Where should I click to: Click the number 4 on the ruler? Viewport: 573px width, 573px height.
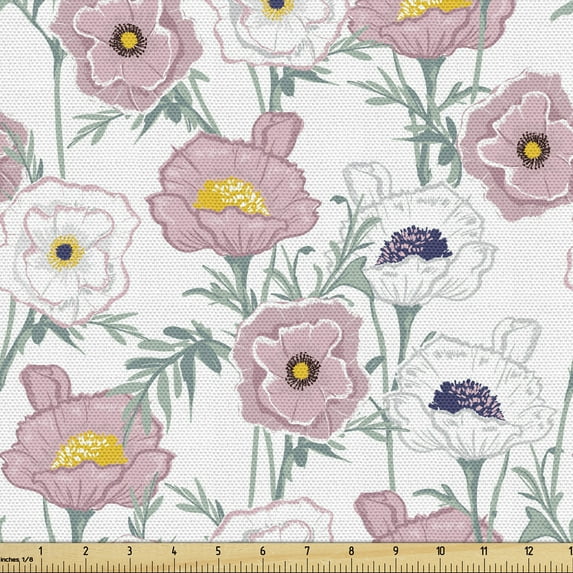click(174, 551)
